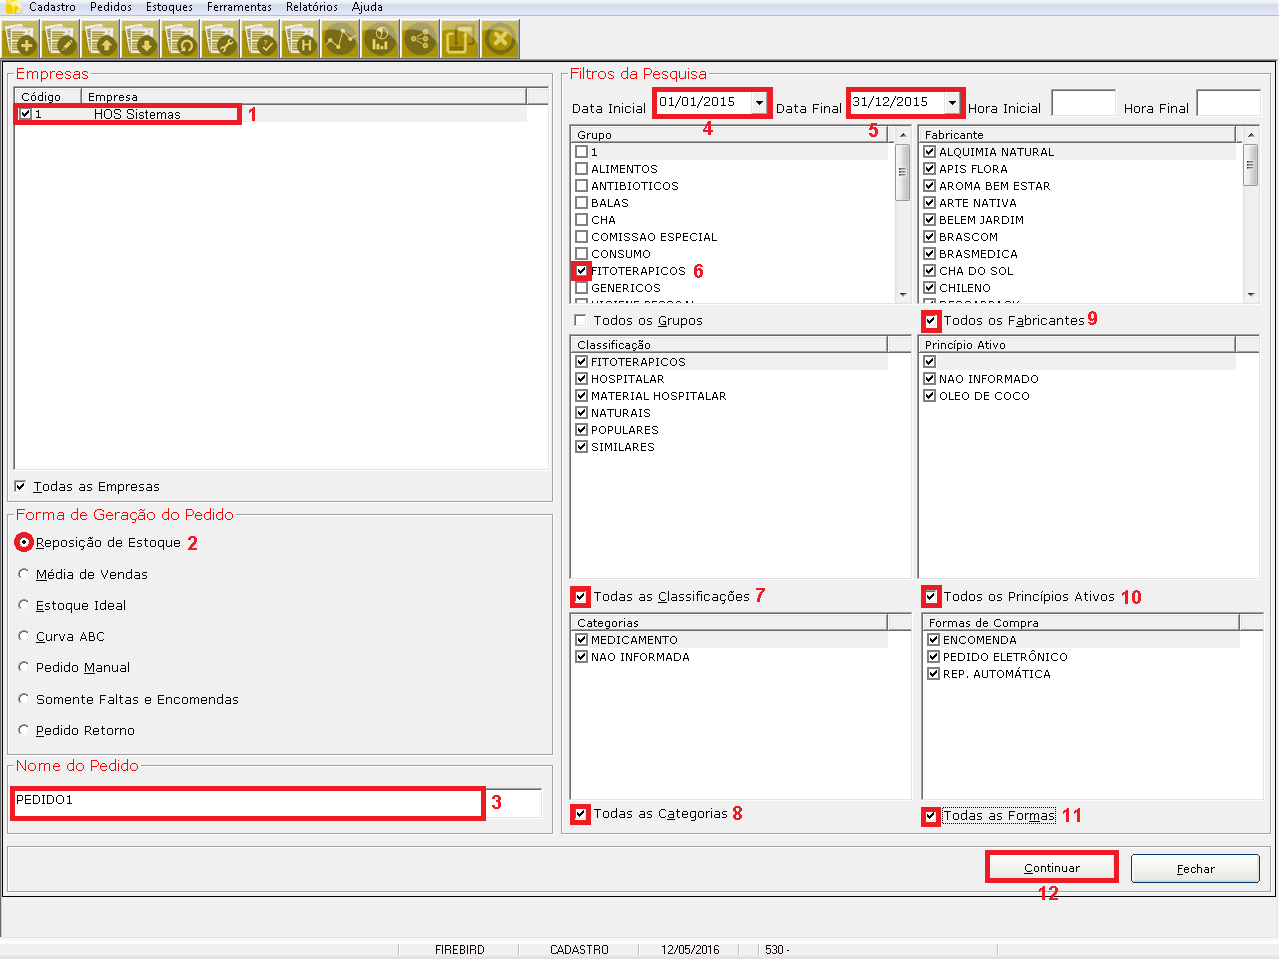Viewport: 1279px width, 959px height.
Task: Click the line graph toolbar icon
Action: tap(340, 41)
